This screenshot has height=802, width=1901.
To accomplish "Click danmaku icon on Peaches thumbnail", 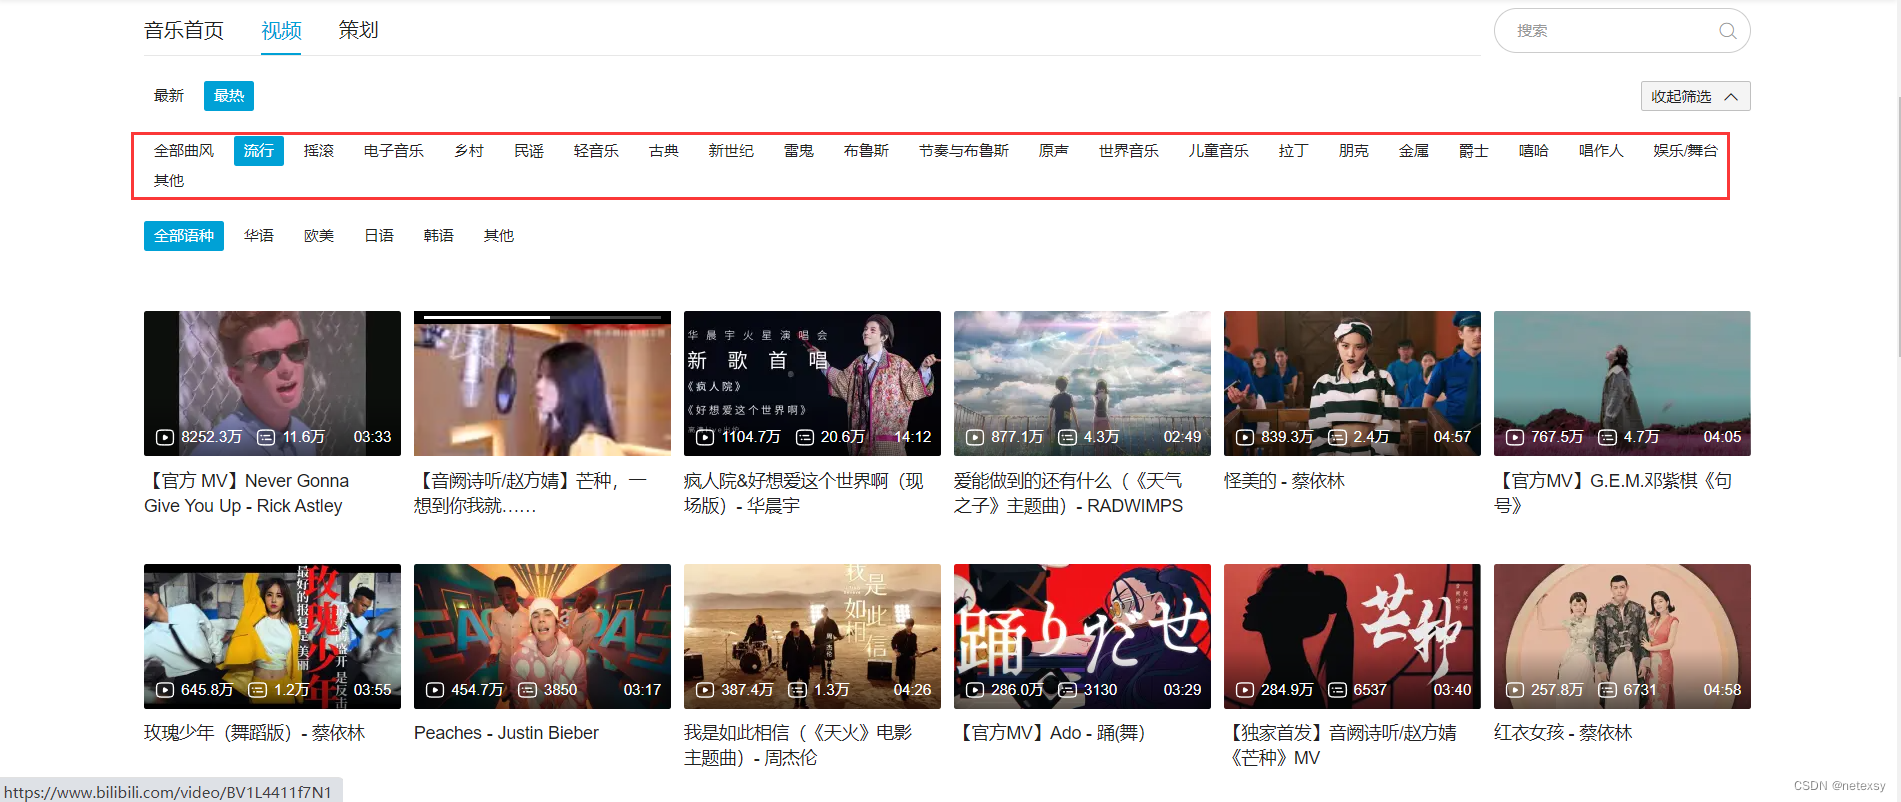I will coord(527,690).
